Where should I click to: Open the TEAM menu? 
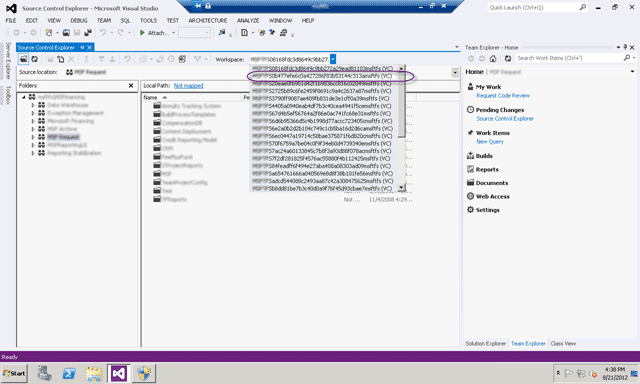[104, 20]
